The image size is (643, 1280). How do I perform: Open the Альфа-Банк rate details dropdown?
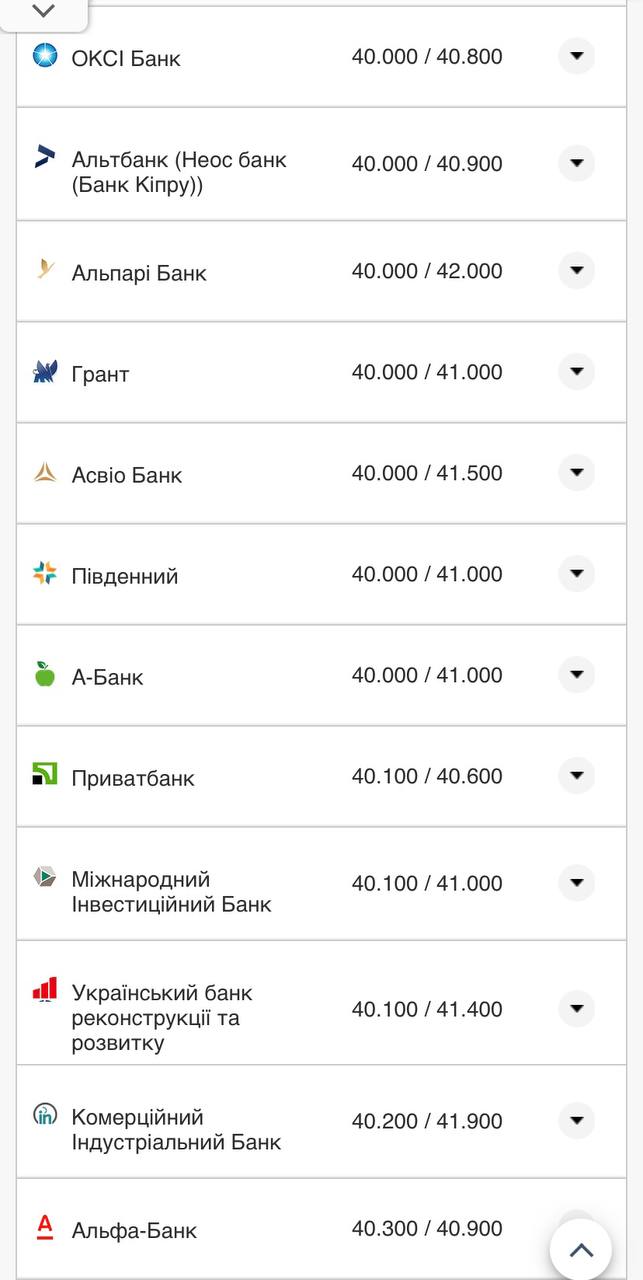click(576, 1228)
